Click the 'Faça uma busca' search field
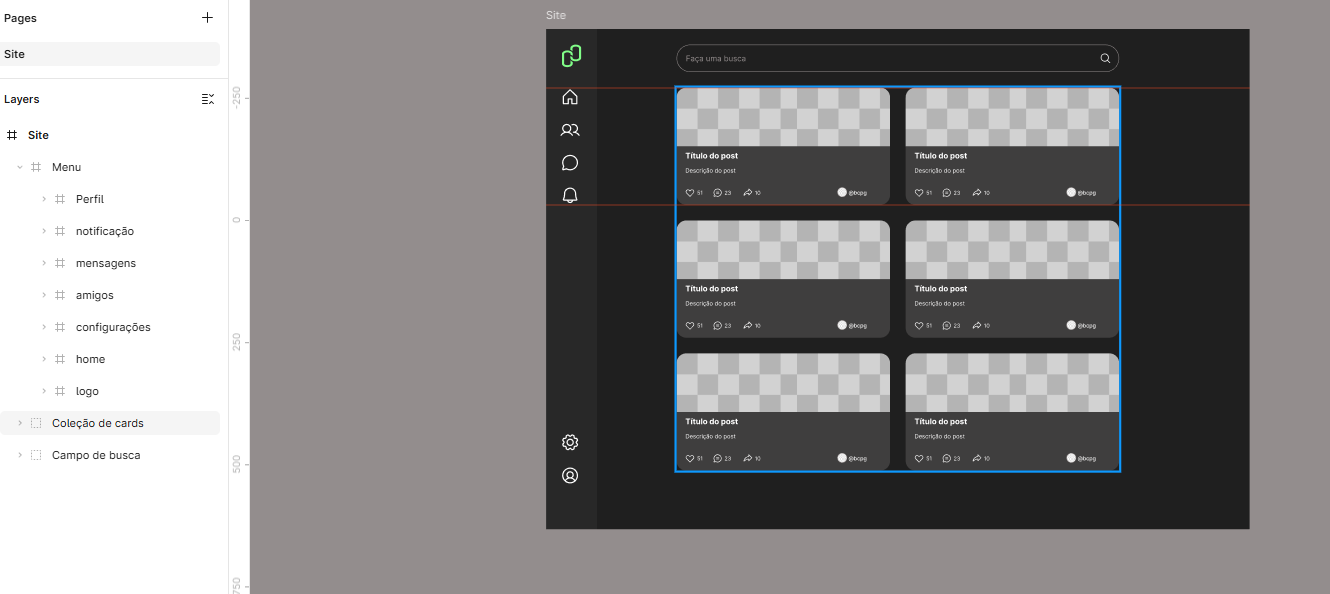The image size is (1330, 594). click(x=880, y=58)
